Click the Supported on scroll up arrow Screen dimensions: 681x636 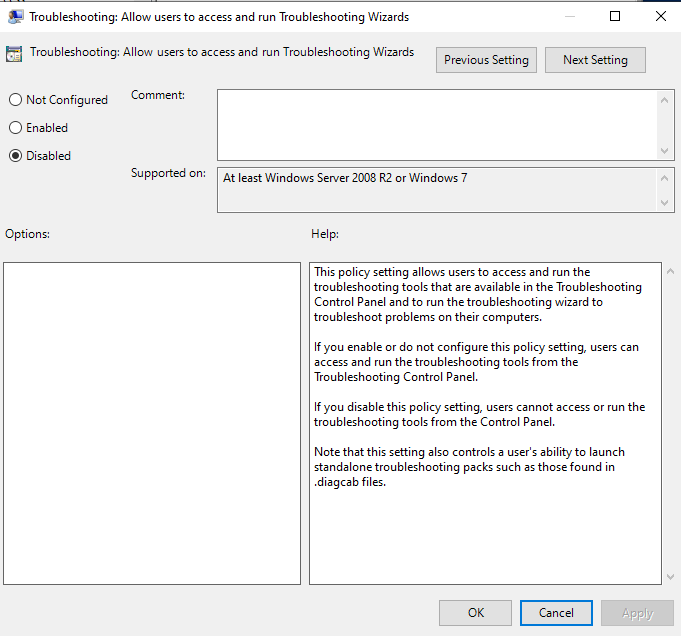pos(664,178)
